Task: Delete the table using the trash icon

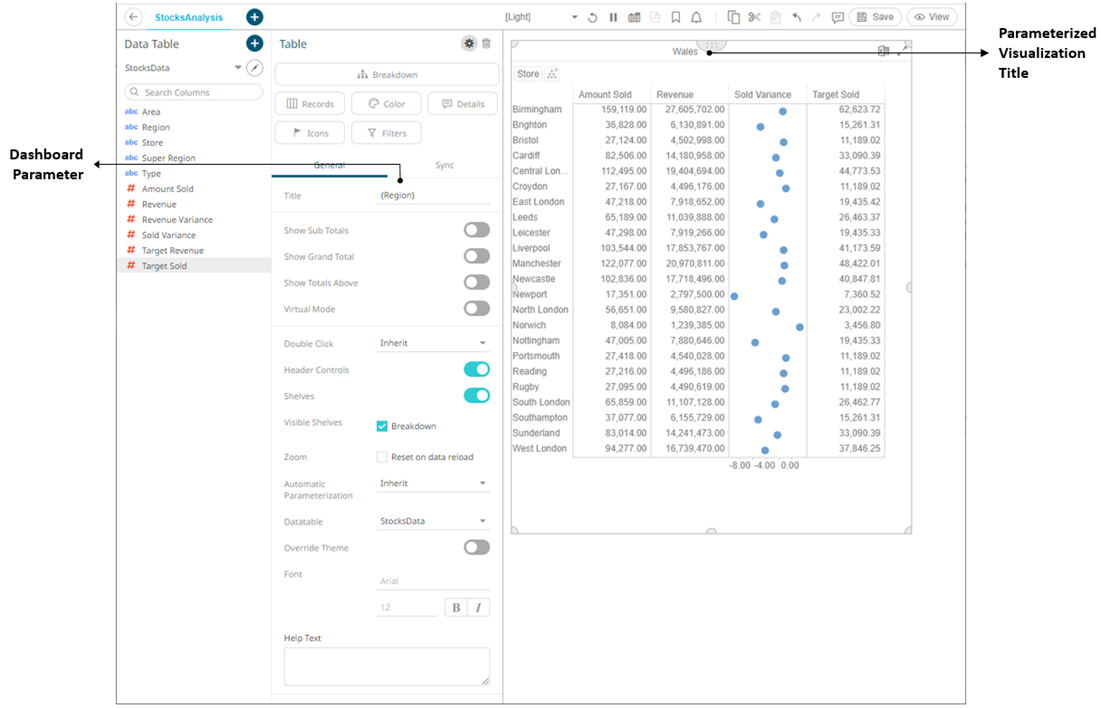Action: click(487, 44)
